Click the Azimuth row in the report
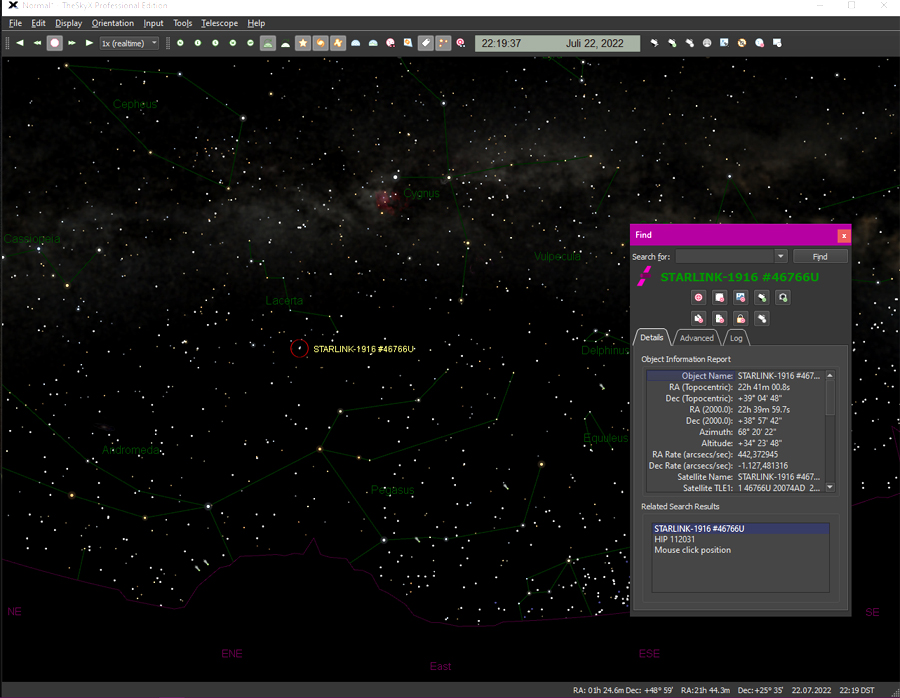Image resolution: width=900 pixels, height=698 pixels. [x=735, y=432]
